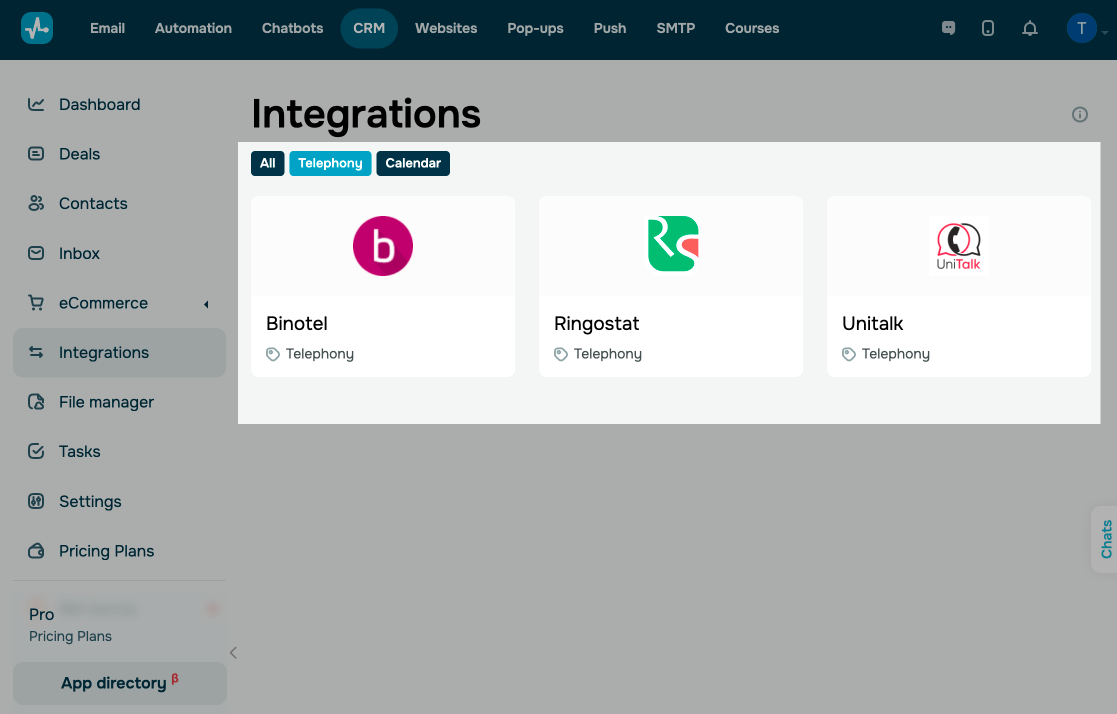Click the SendPulse logo icon
The image size is (1117, 714).
[x=37, y=29]
